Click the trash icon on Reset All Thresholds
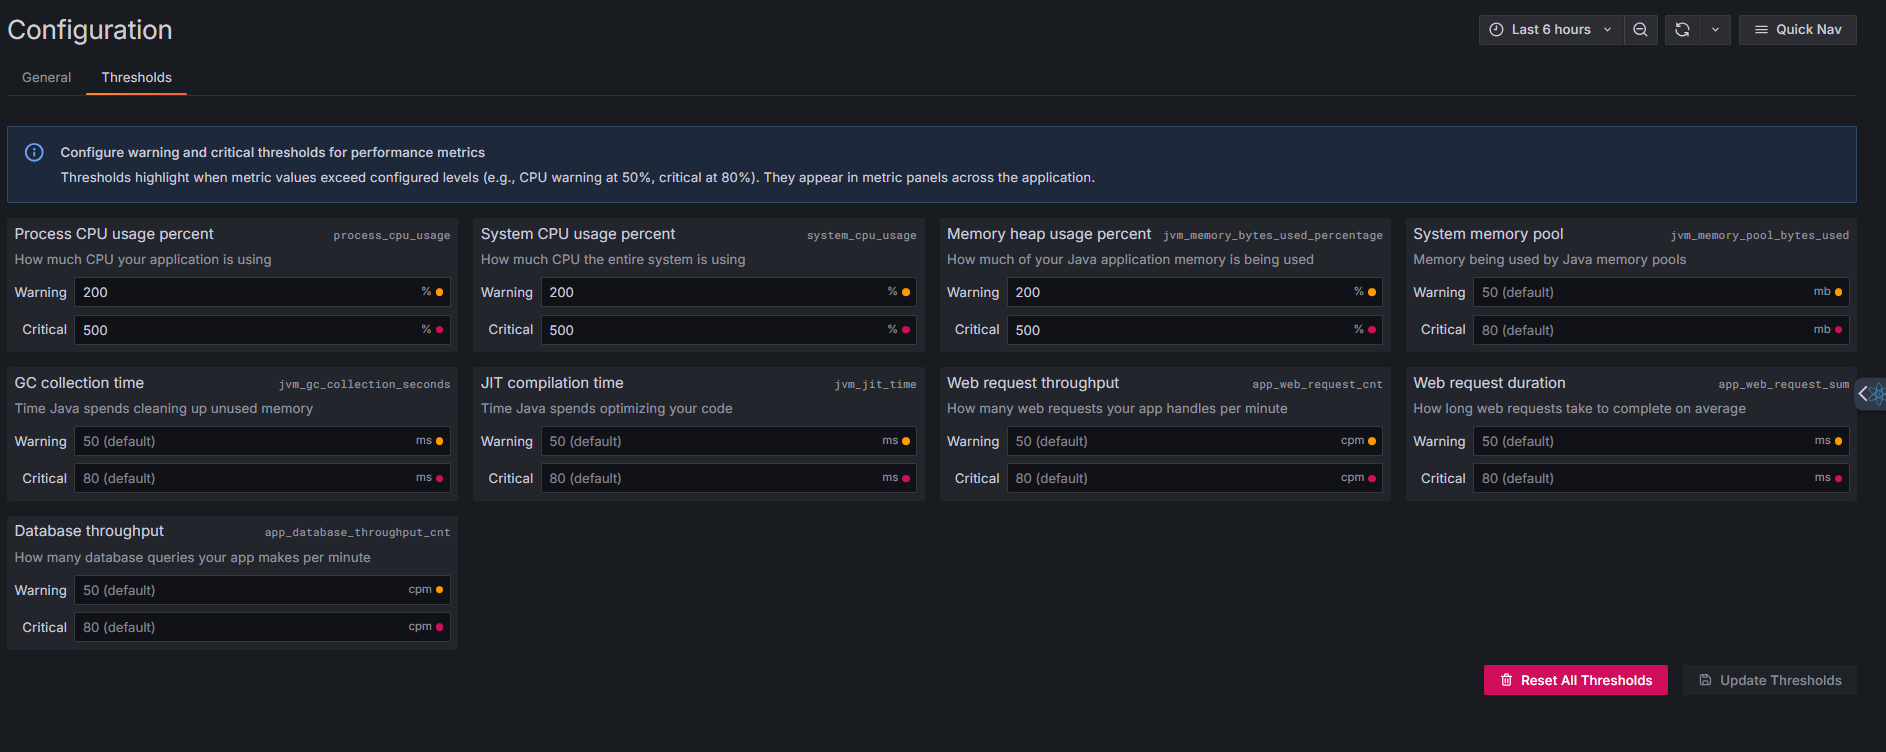This screenshot has height=752, width=1886. (x=1506, y=680)
